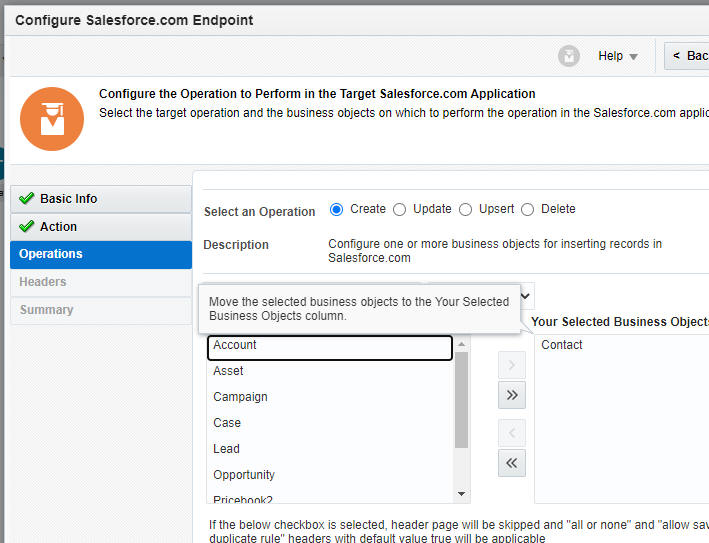
Task: Select Account in the business objects list
Action: click(330, 347)
